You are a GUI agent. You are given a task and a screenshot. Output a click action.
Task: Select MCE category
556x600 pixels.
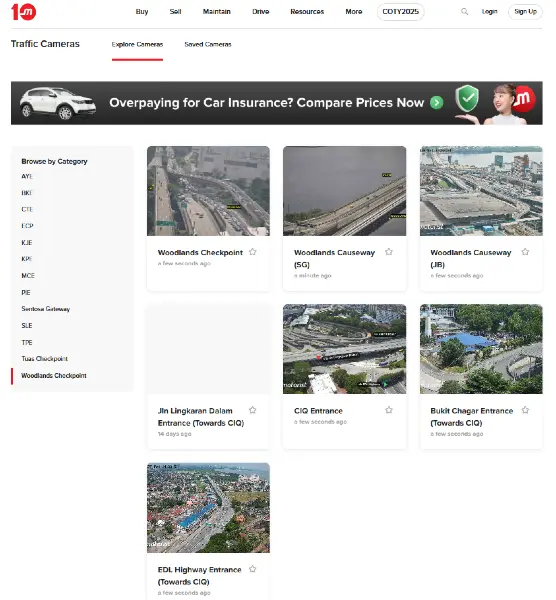coord(28,276)
